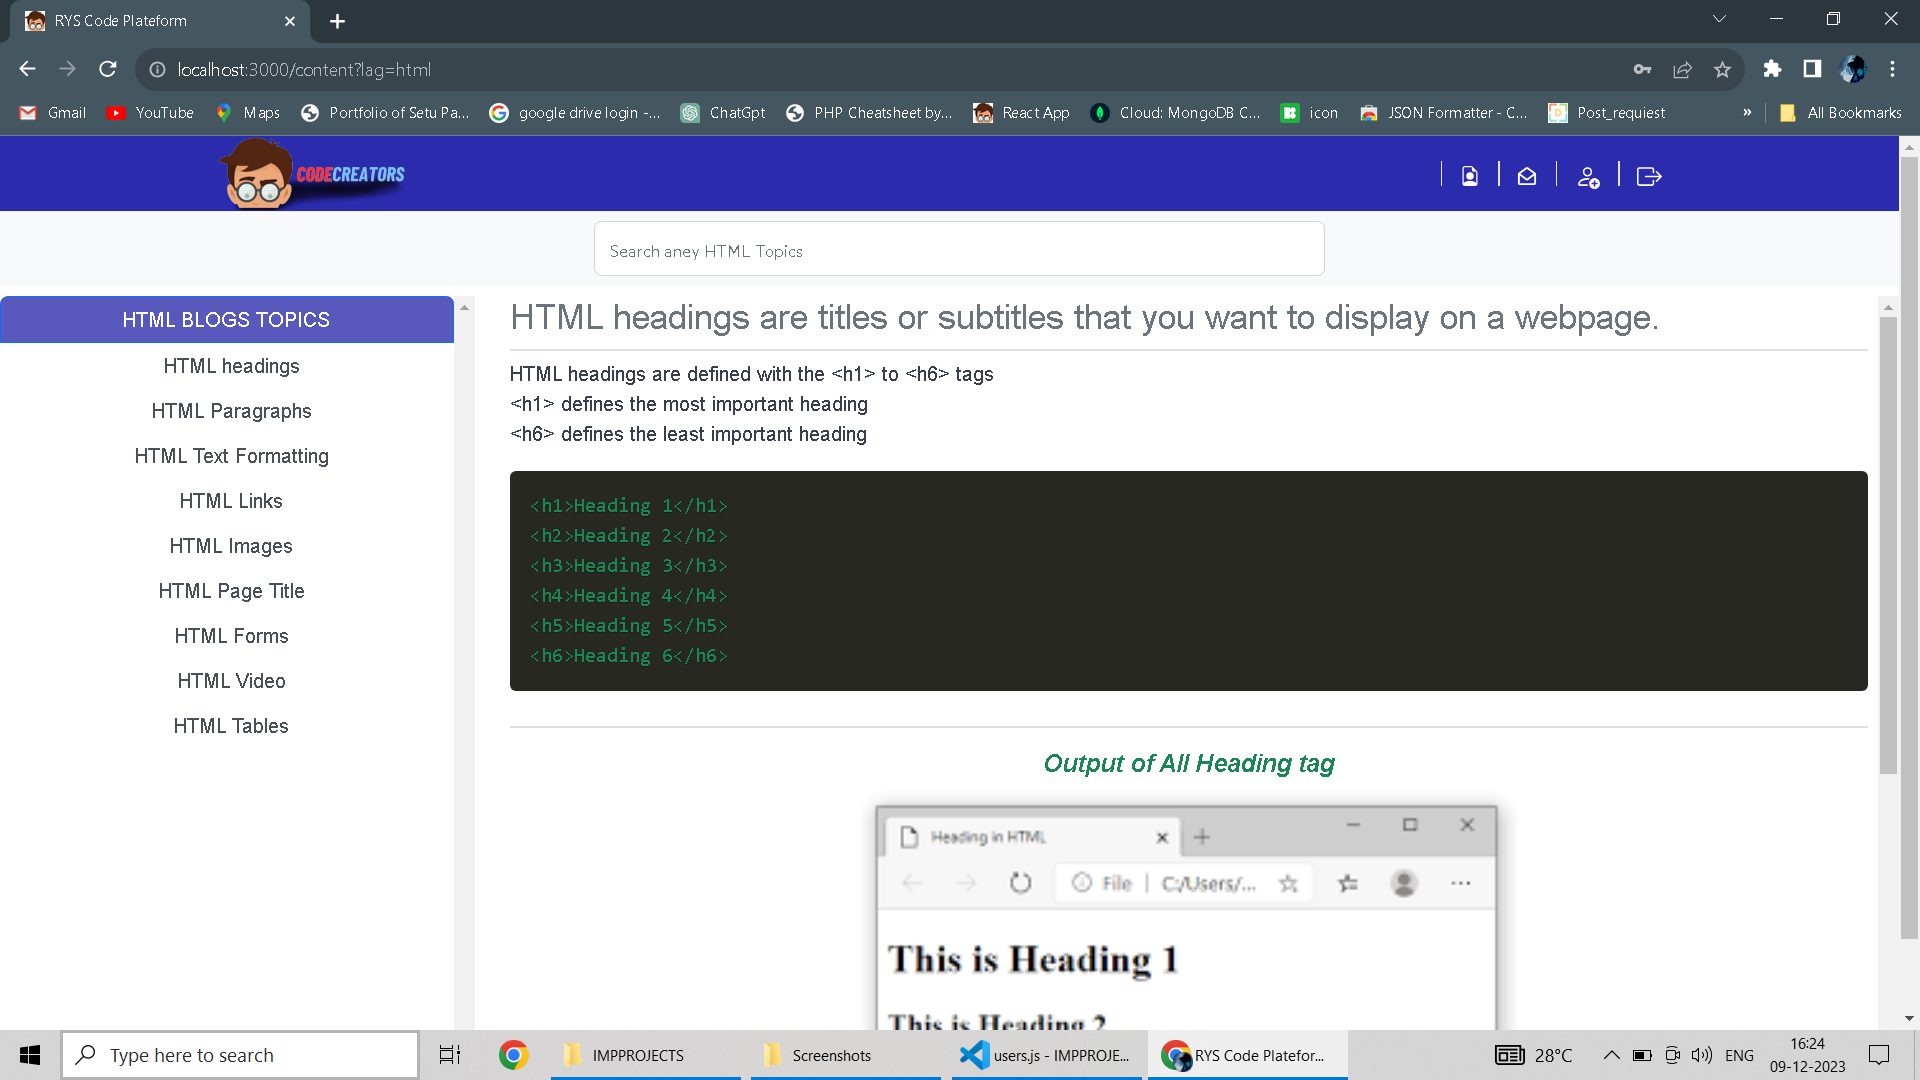The height and width of the screenshot is (1080, 1920).
Task: Focus the Search HTML Topics field
Action: pyautogui.click(x=958, y=250)
